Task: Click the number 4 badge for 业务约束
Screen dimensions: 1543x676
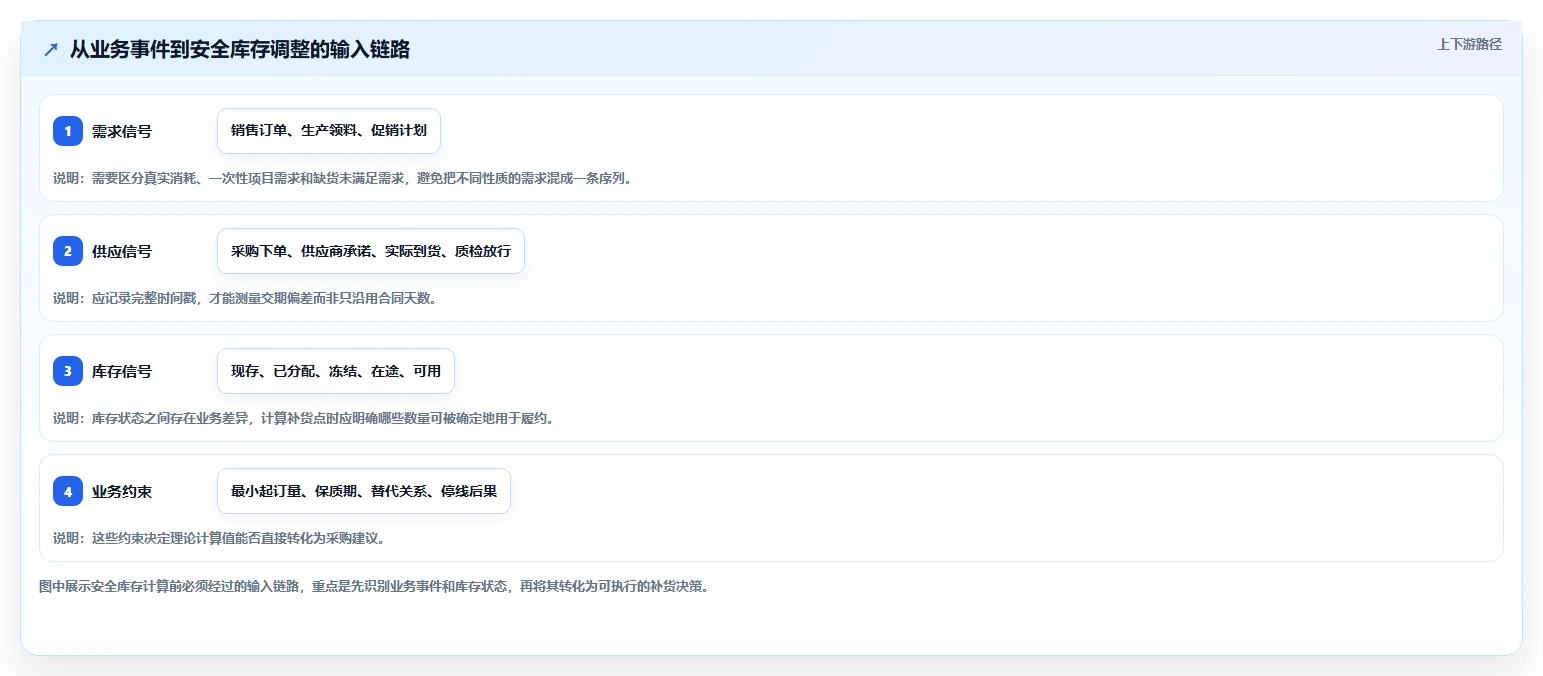Action: (x=68, y=491)
